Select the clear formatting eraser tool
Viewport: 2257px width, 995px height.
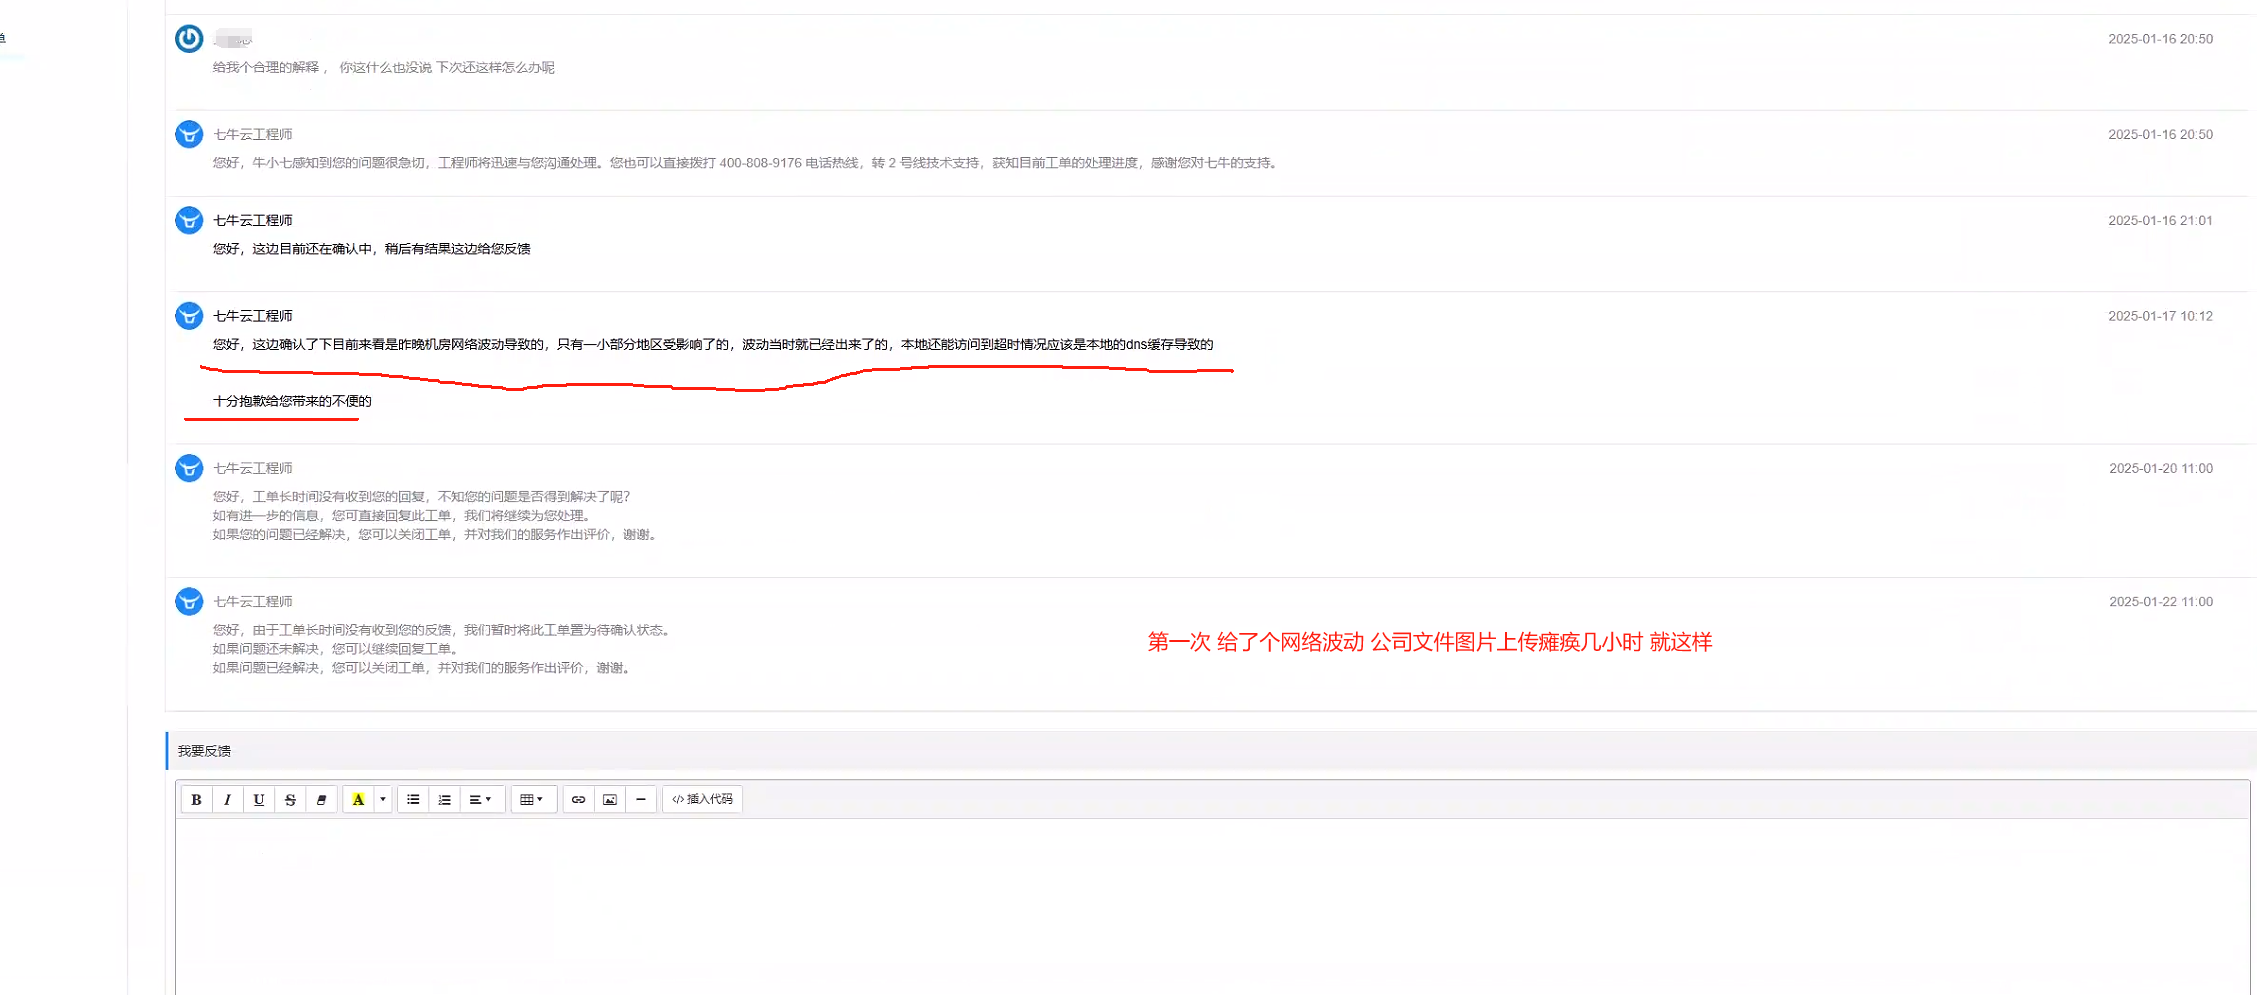coord(321,799)
